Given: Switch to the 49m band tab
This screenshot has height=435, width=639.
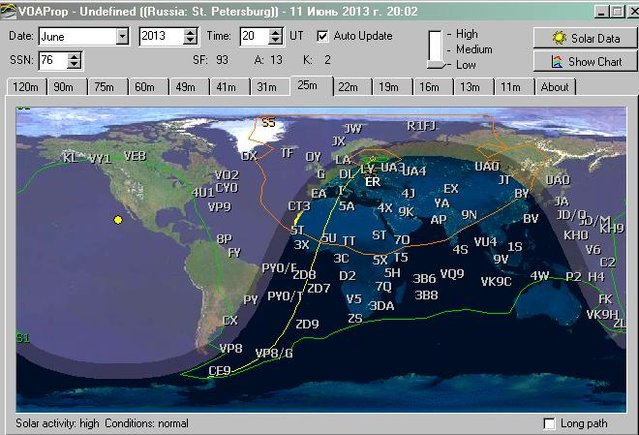Looking at the screenshot, I should (x=185, y=87).
